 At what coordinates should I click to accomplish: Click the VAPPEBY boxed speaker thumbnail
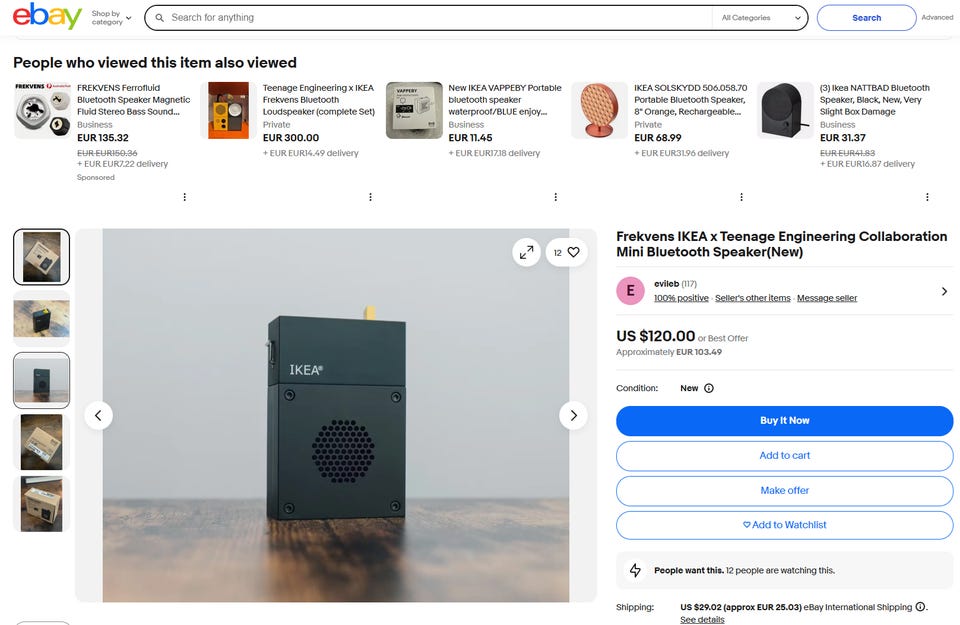coord(414,110)
